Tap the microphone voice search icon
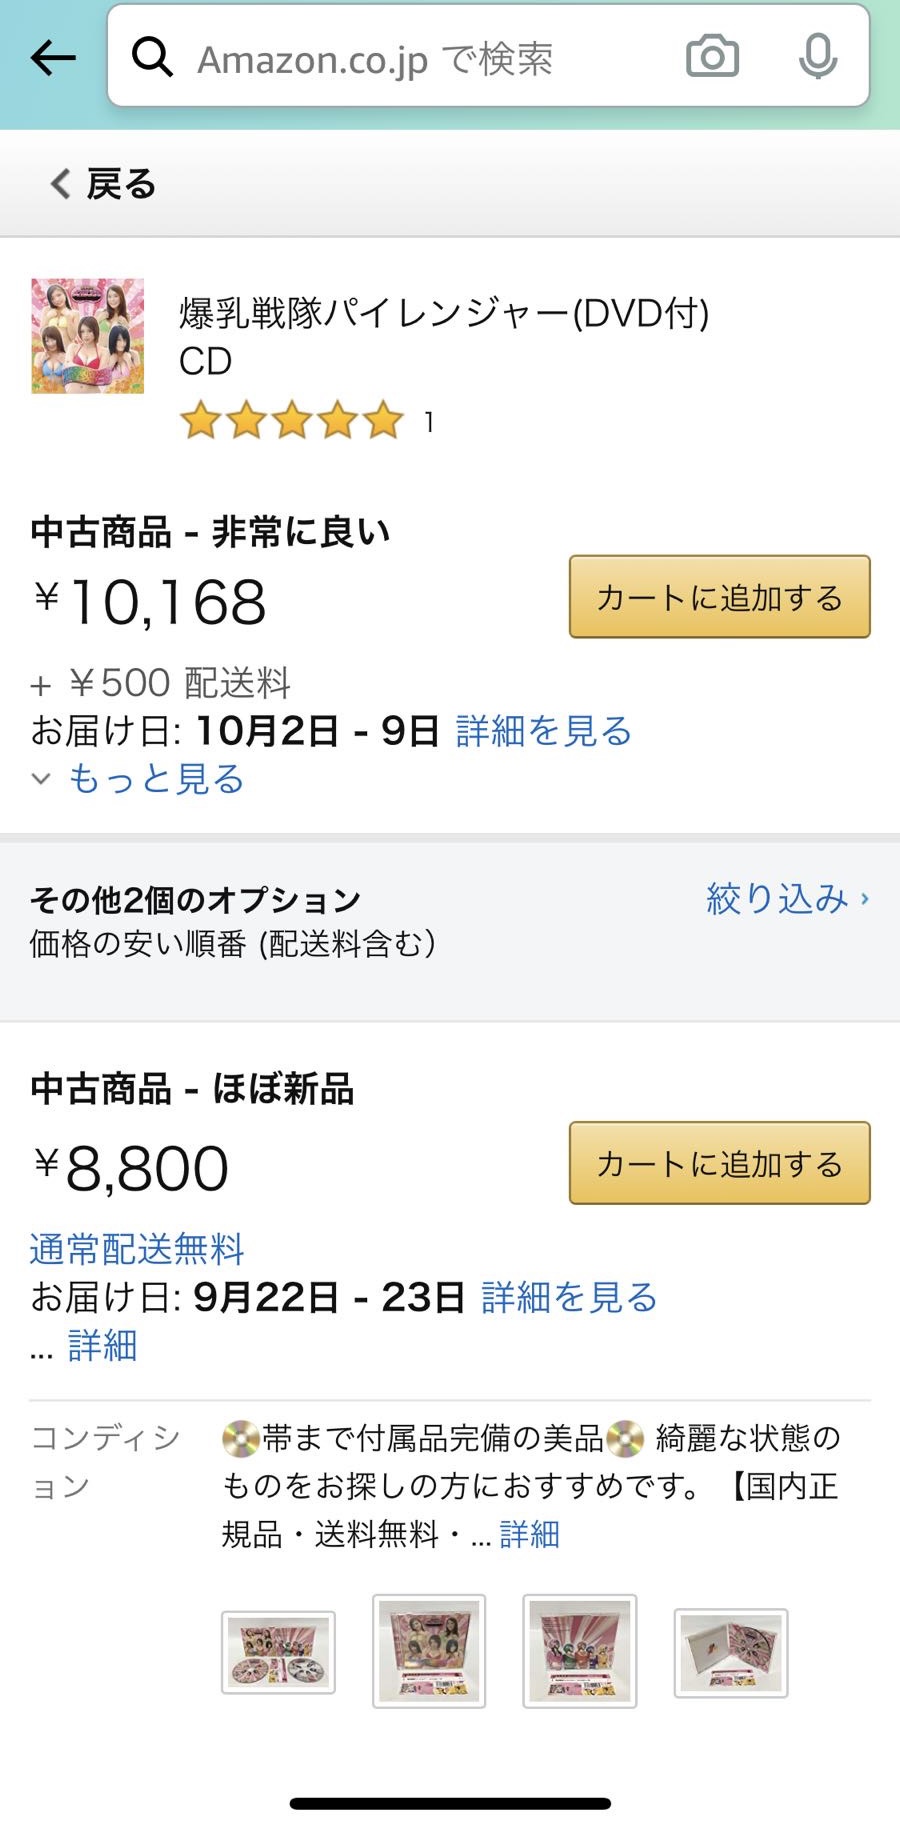The width and height of the screenshot is (900, 1828). (817, 57)
